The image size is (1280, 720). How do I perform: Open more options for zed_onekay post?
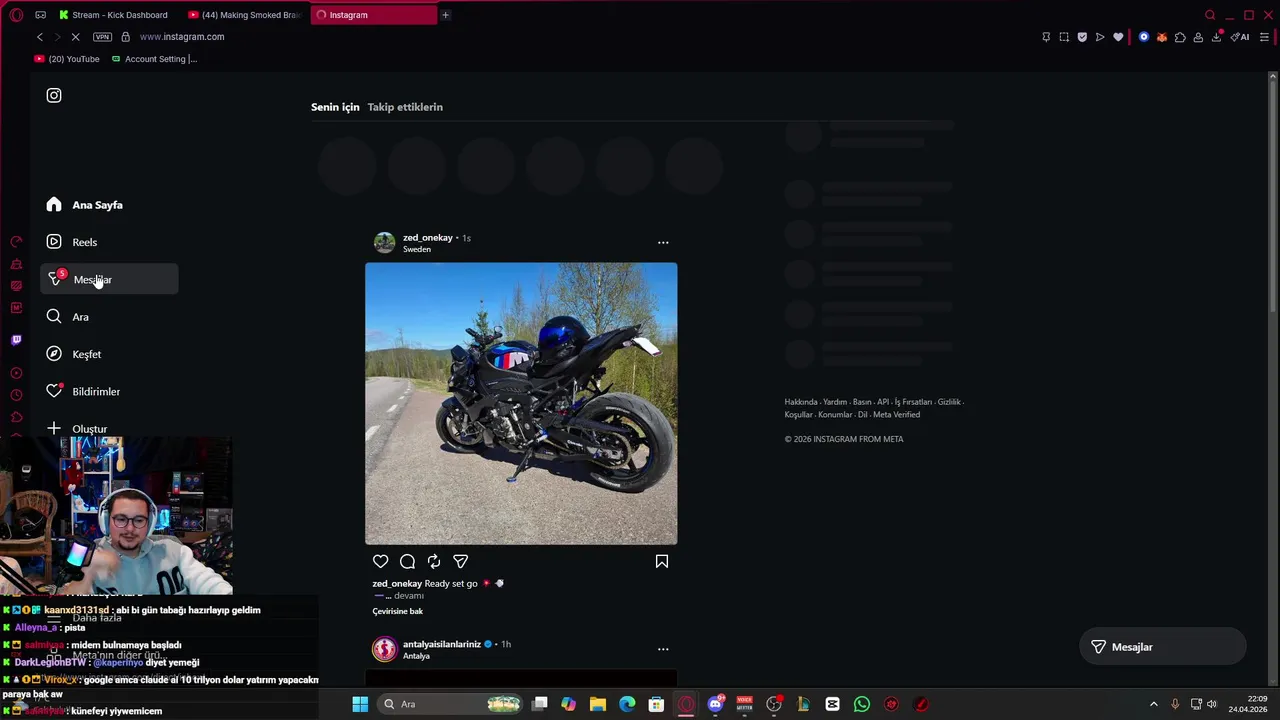tap(663, 242)
